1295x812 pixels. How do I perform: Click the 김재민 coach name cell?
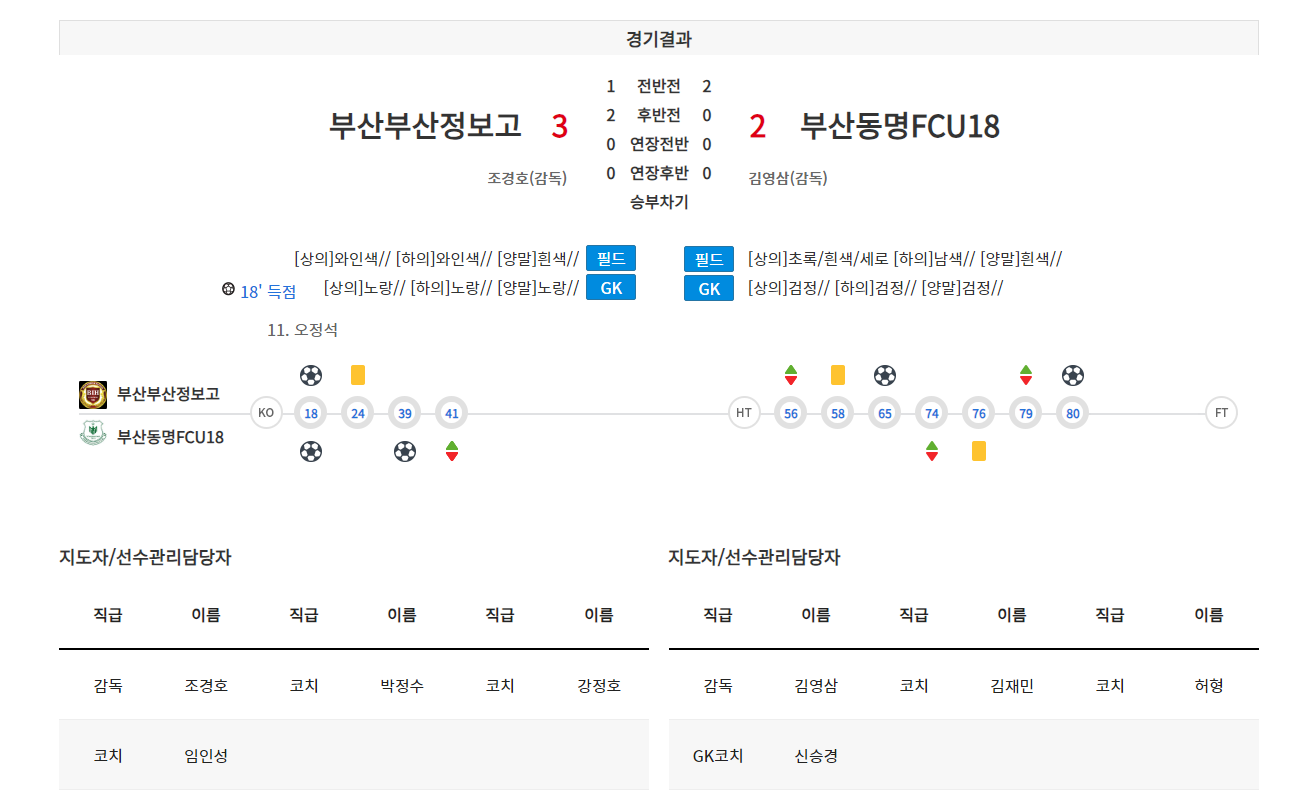(1012, 685)
